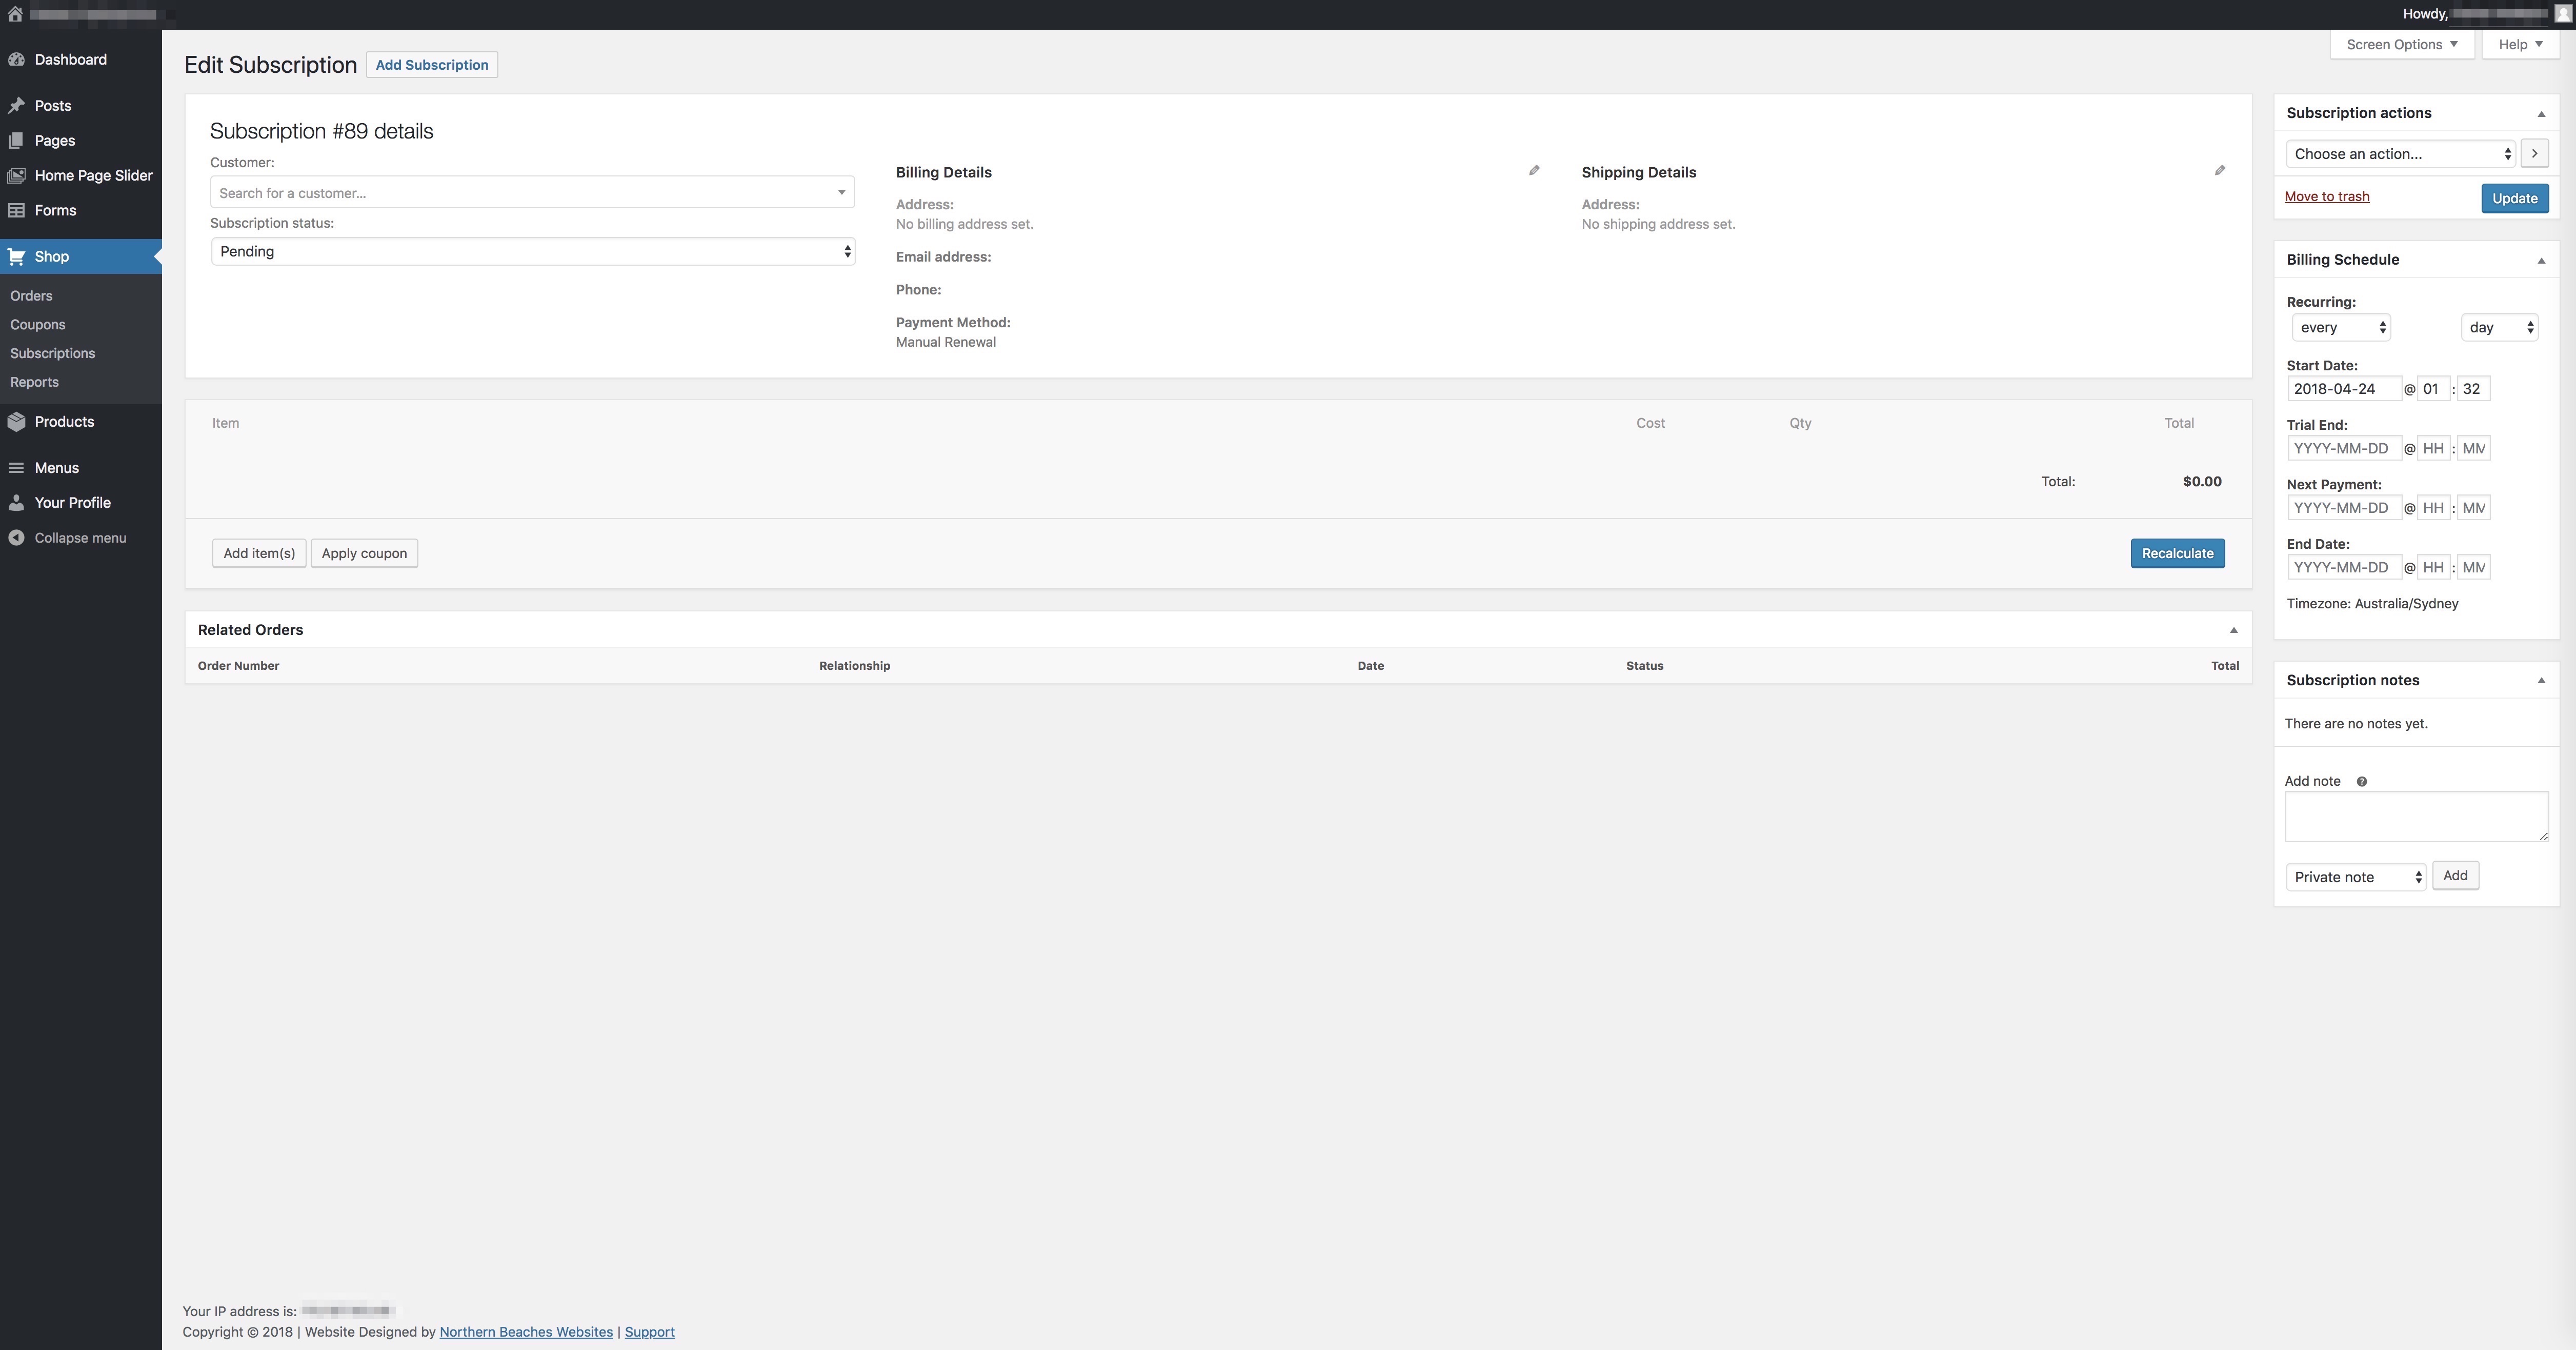Open the Coupons submenu item

(x=37, y=325)
